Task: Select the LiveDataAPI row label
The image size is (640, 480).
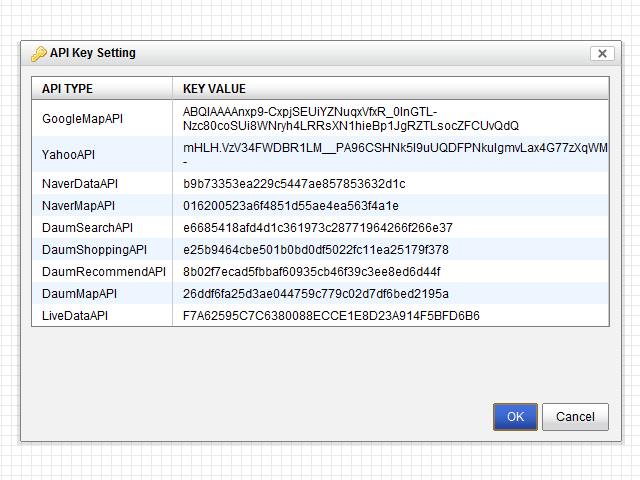Action: click(x=75, y=316)
